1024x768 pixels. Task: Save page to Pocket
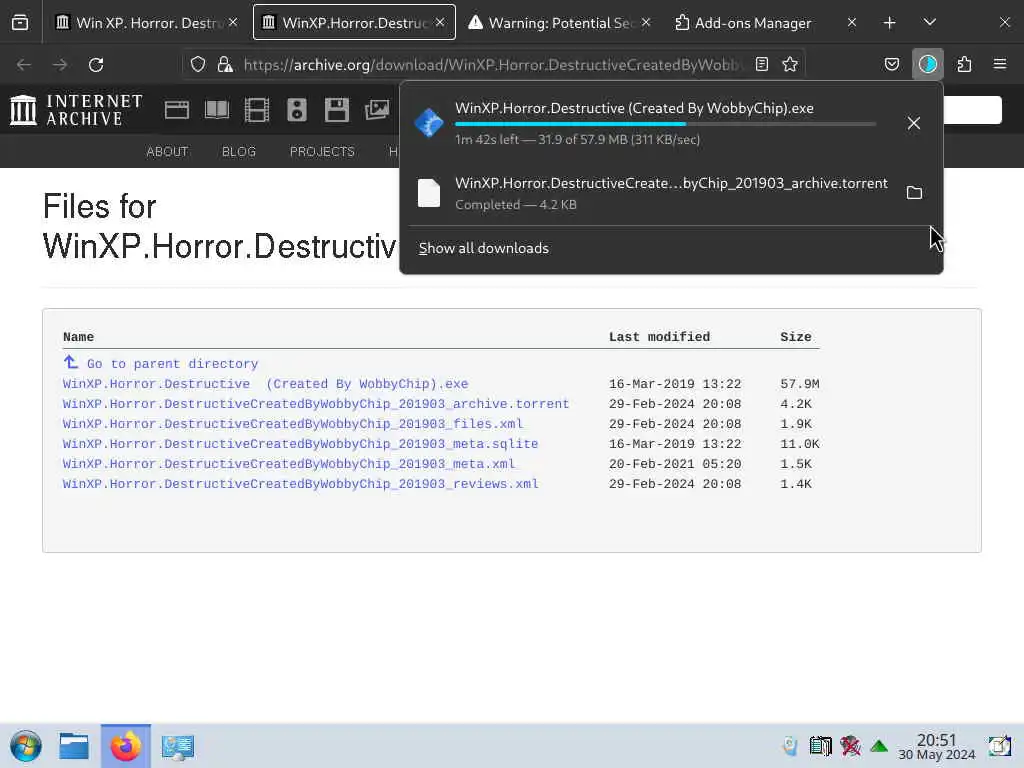tap(891, 64)
